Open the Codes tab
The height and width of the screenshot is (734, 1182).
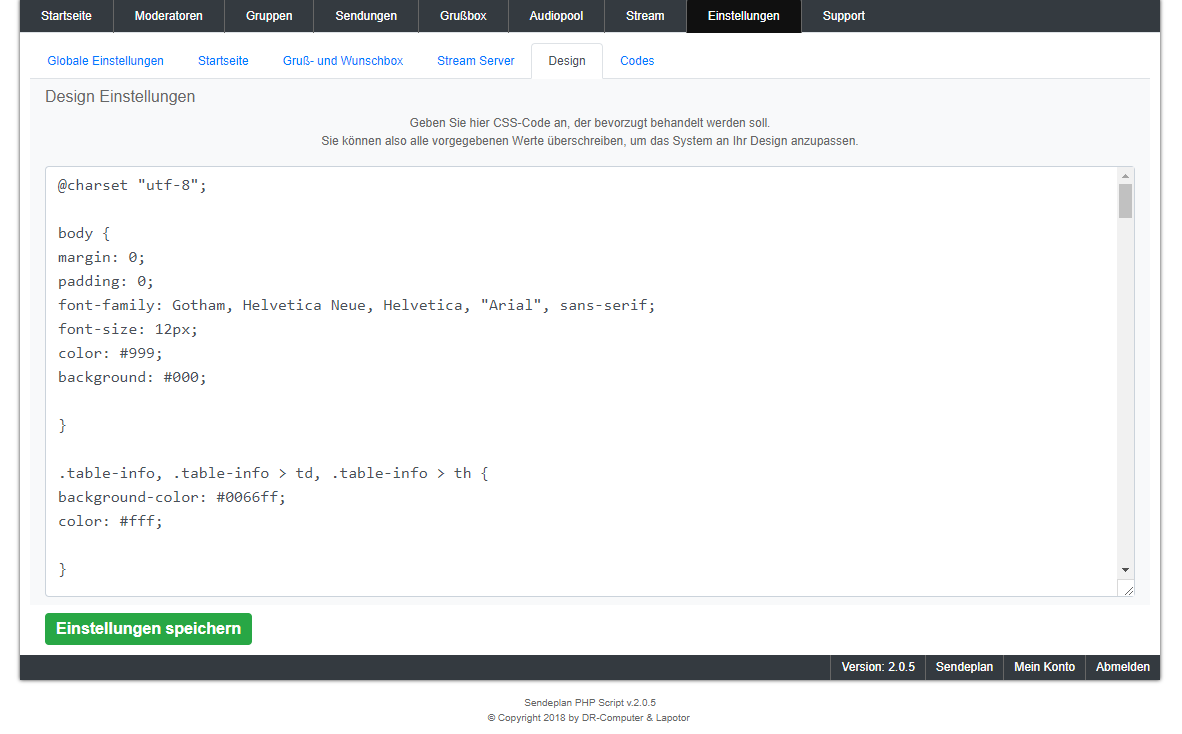[x=637, y=61]
